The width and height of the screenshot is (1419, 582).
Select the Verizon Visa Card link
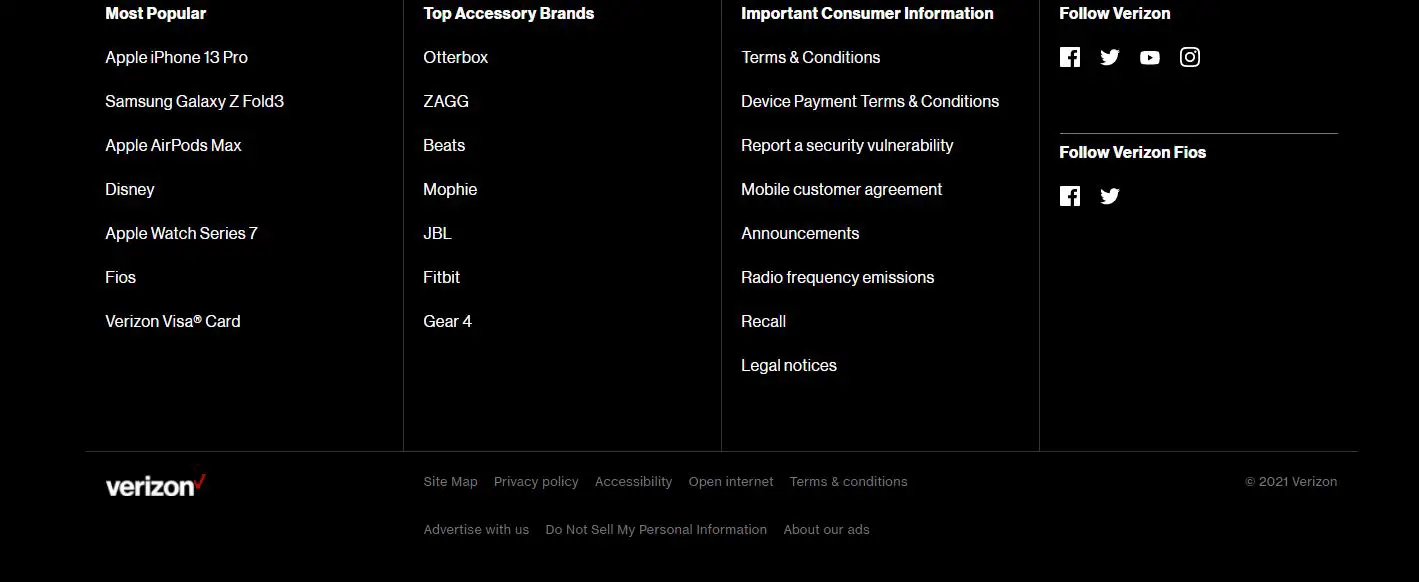click(172, 321)
